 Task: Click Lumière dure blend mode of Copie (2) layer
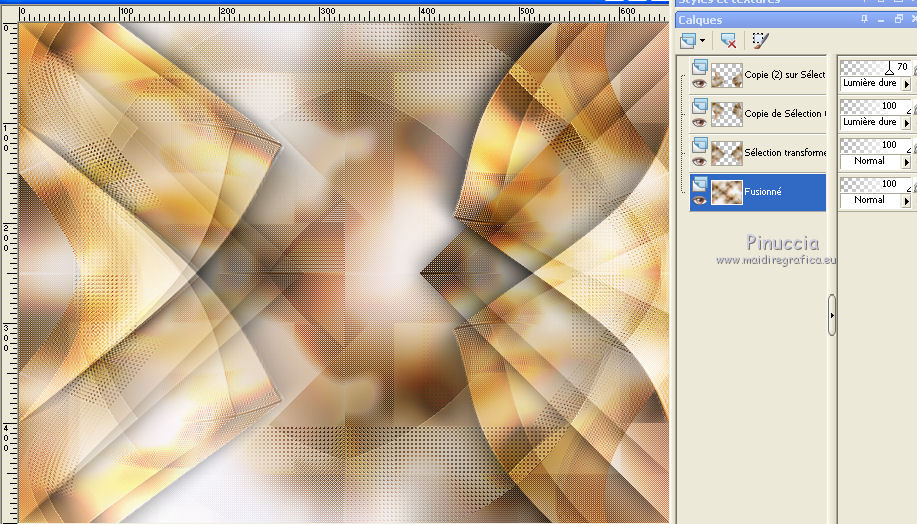coord(870,84)
